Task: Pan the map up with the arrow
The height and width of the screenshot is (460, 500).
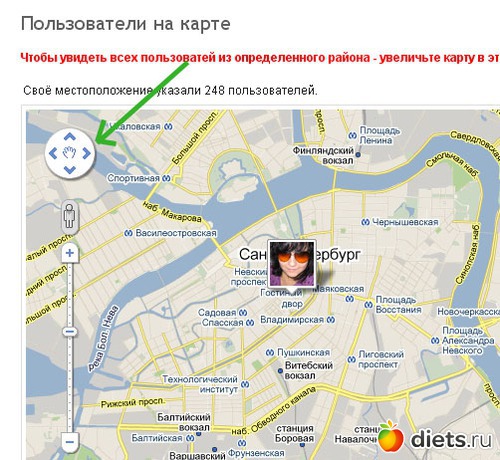Action: [70, 137]
